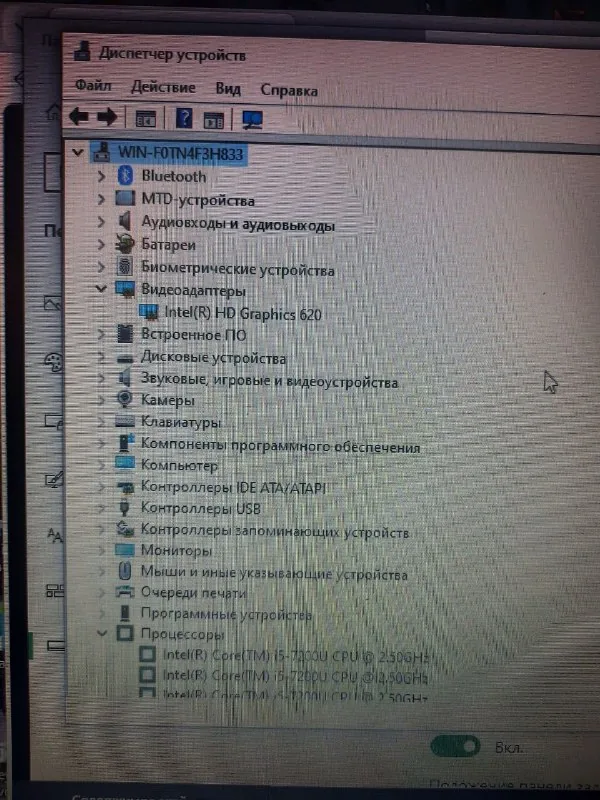Click the Start tiles icon in background Settings sidebar

(55, 591)
